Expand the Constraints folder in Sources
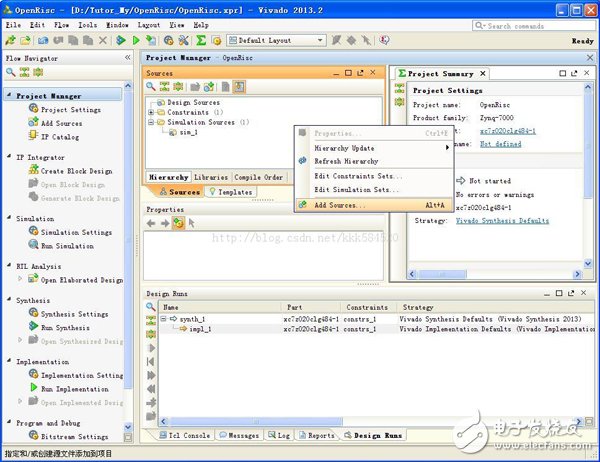Image resolution: width=600 pixels, height=462 pixels. (151, 111)
